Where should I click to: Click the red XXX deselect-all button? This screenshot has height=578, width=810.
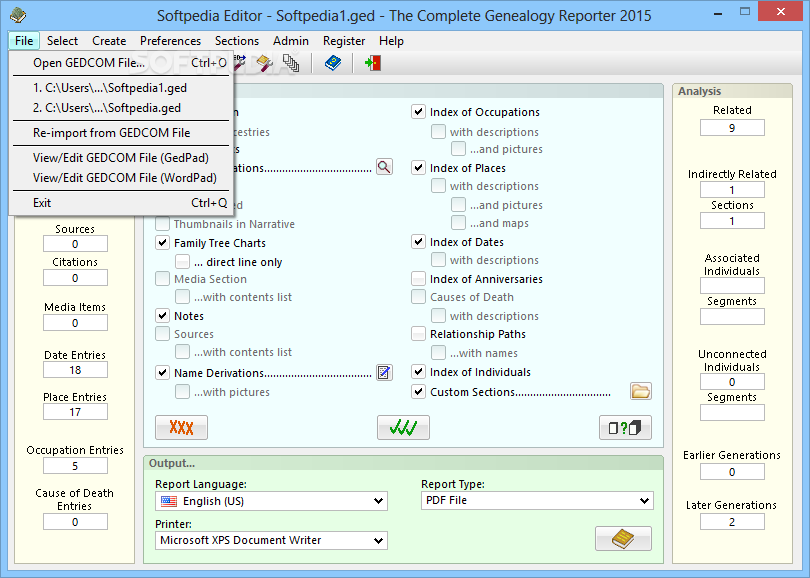(181, 428)
